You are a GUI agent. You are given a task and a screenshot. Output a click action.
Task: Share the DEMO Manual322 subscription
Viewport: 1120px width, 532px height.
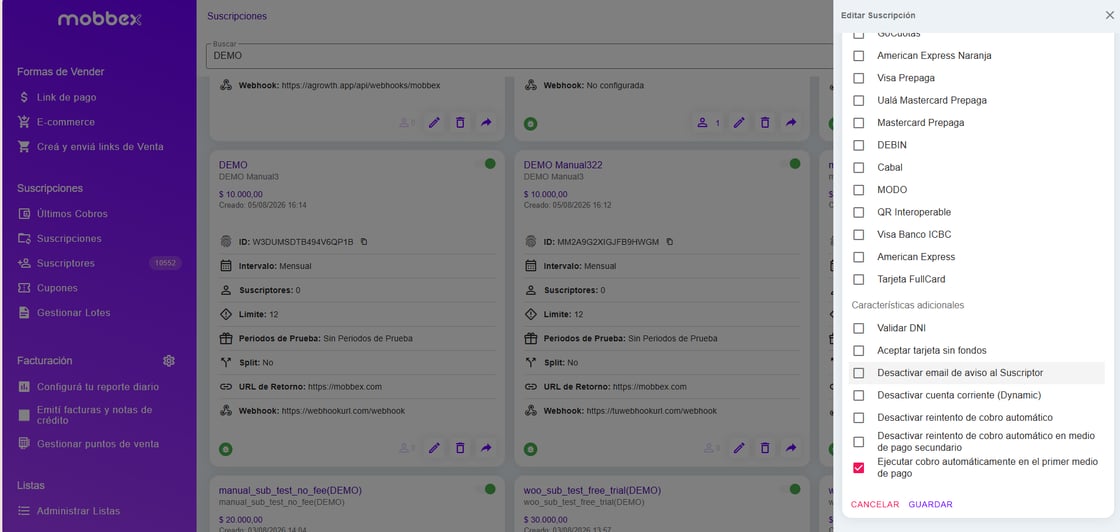click(791, 448)
